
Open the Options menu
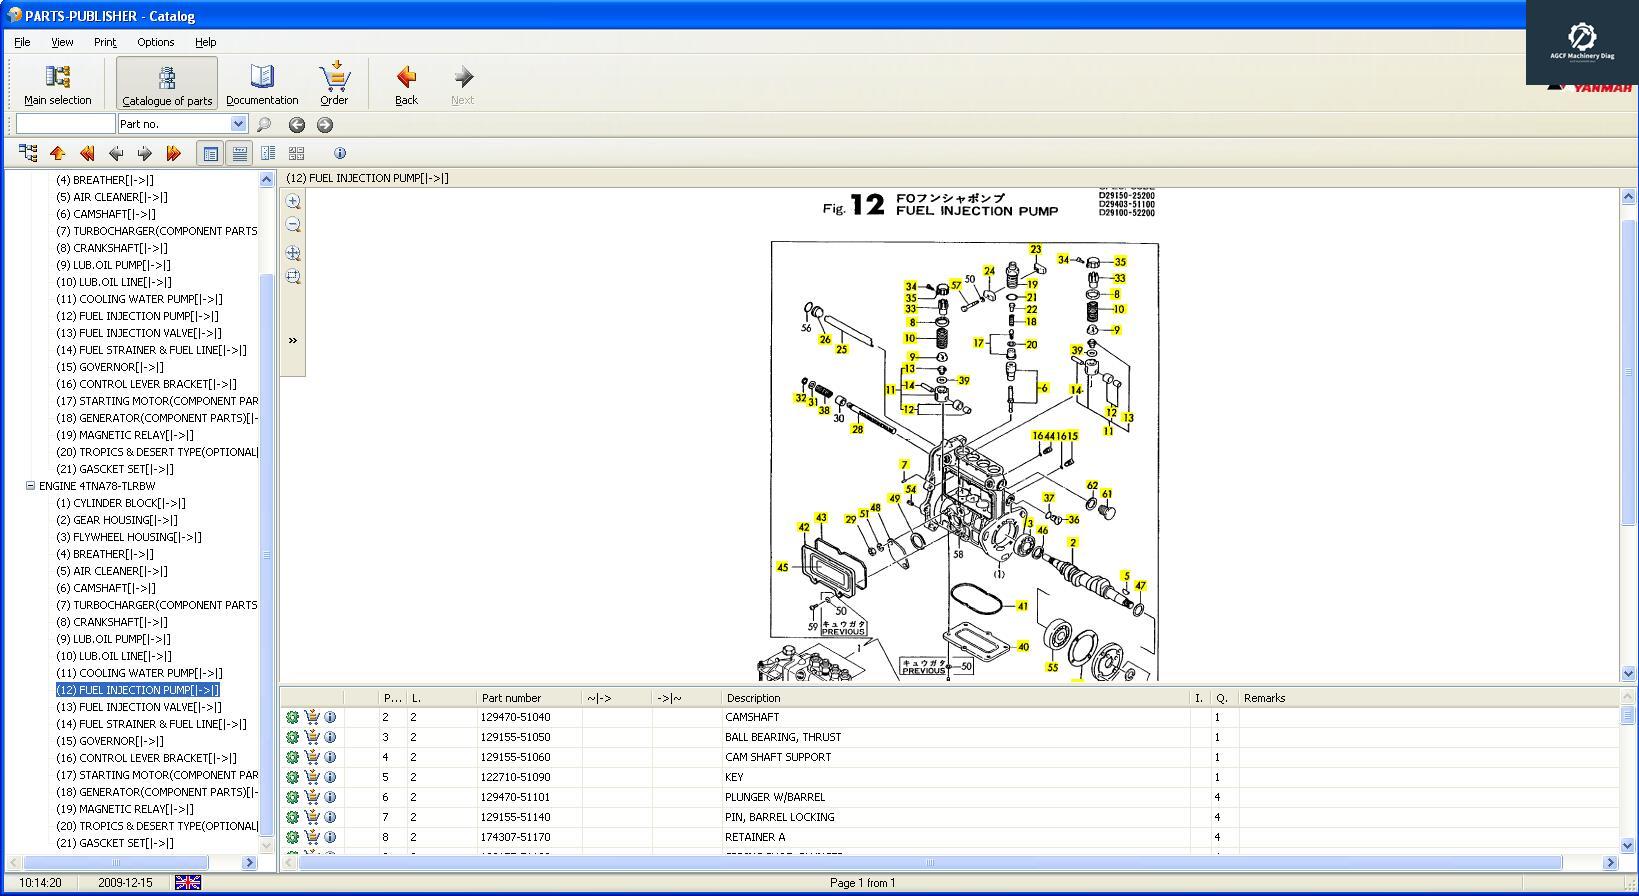(x=155, y=42)
